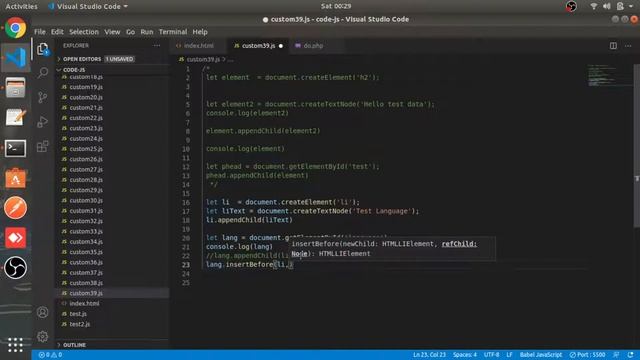Click the feedback icon in status bar
Screen dimensions: 640x360
tap(616, 355)
